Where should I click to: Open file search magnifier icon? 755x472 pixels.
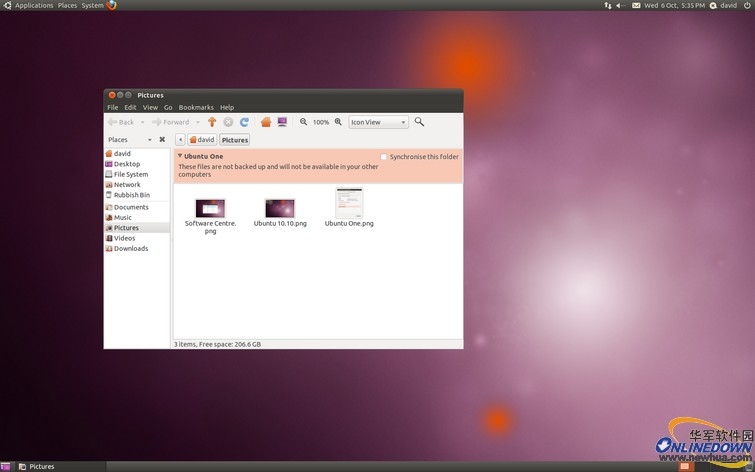419,122
